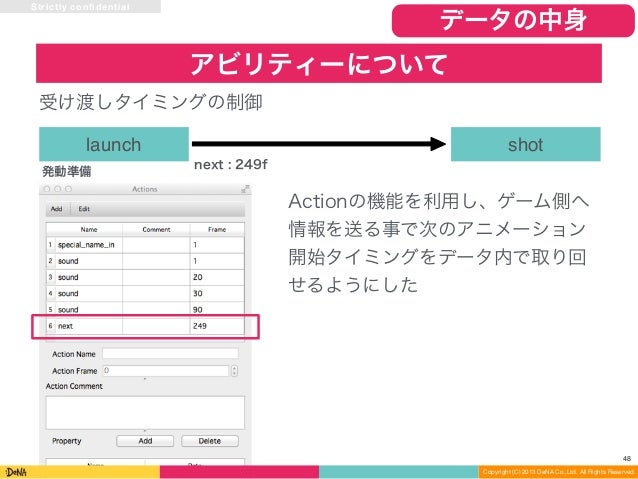Image resolution: width=638 pixels, height=479 pixels.
Task: Click the launch box
Action: tap(114, 144)
